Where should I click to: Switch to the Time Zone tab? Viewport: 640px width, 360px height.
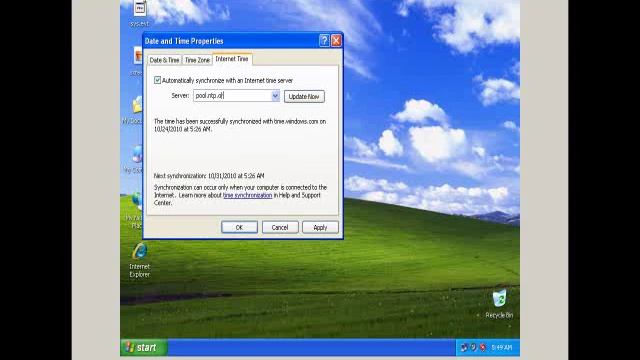197,60
